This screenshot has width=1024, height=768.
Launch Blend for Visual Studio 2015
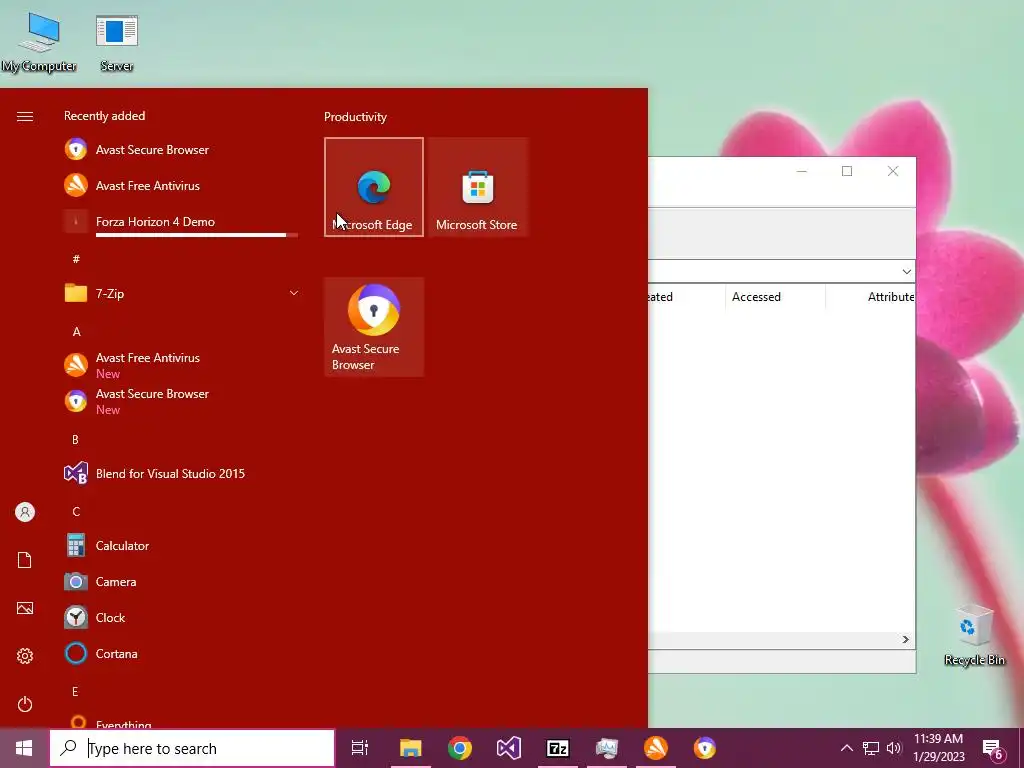[x=181, y=473]
